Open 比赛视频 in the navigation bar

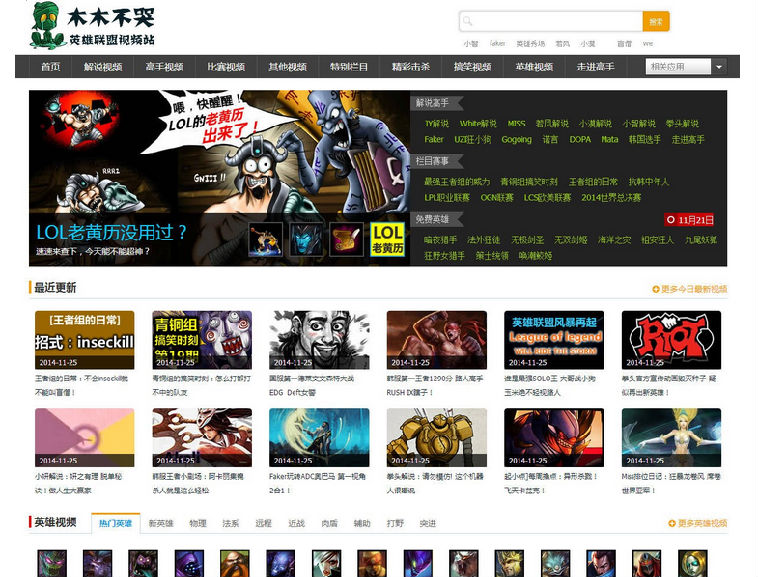tap(226, 67)
